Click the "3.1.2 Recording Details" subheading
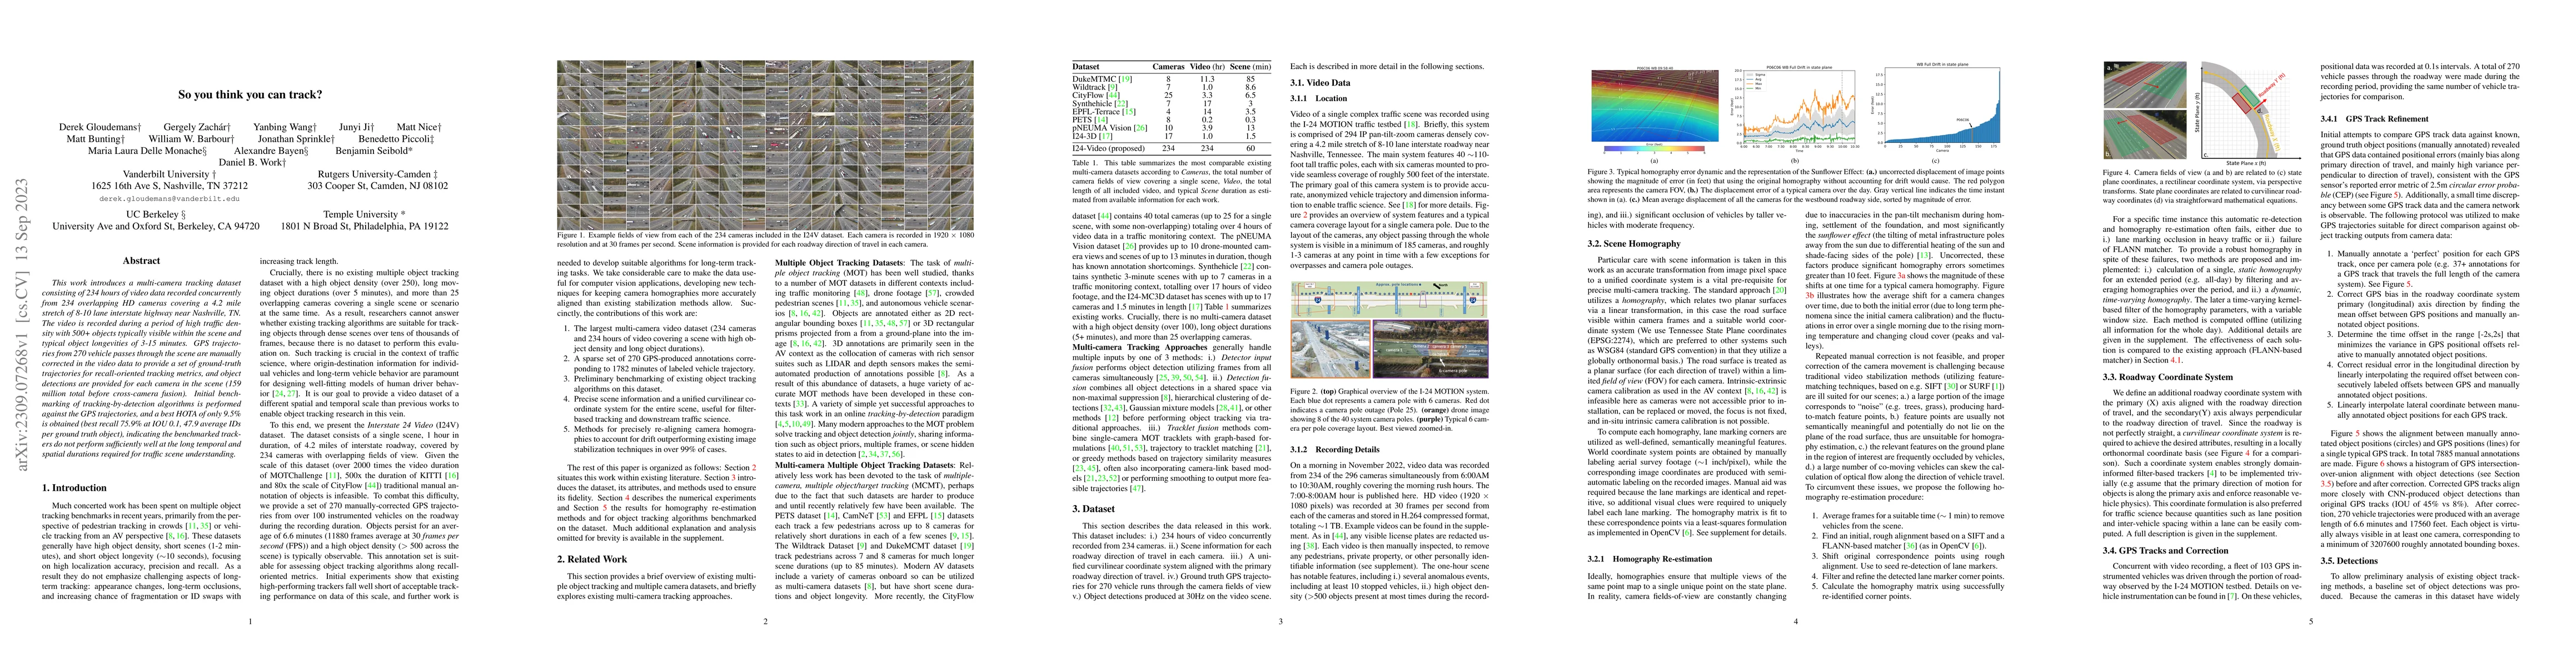 [1335, 450]
